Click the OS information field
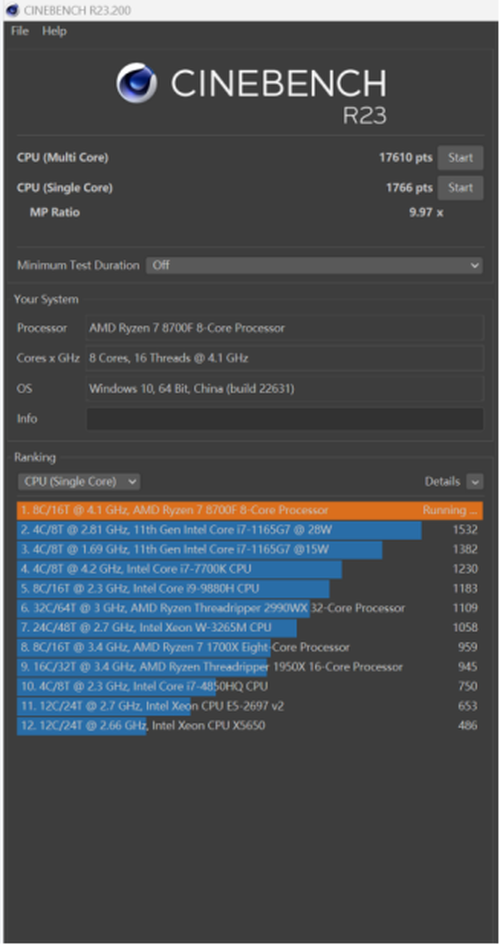 click(x=285, y=389)
